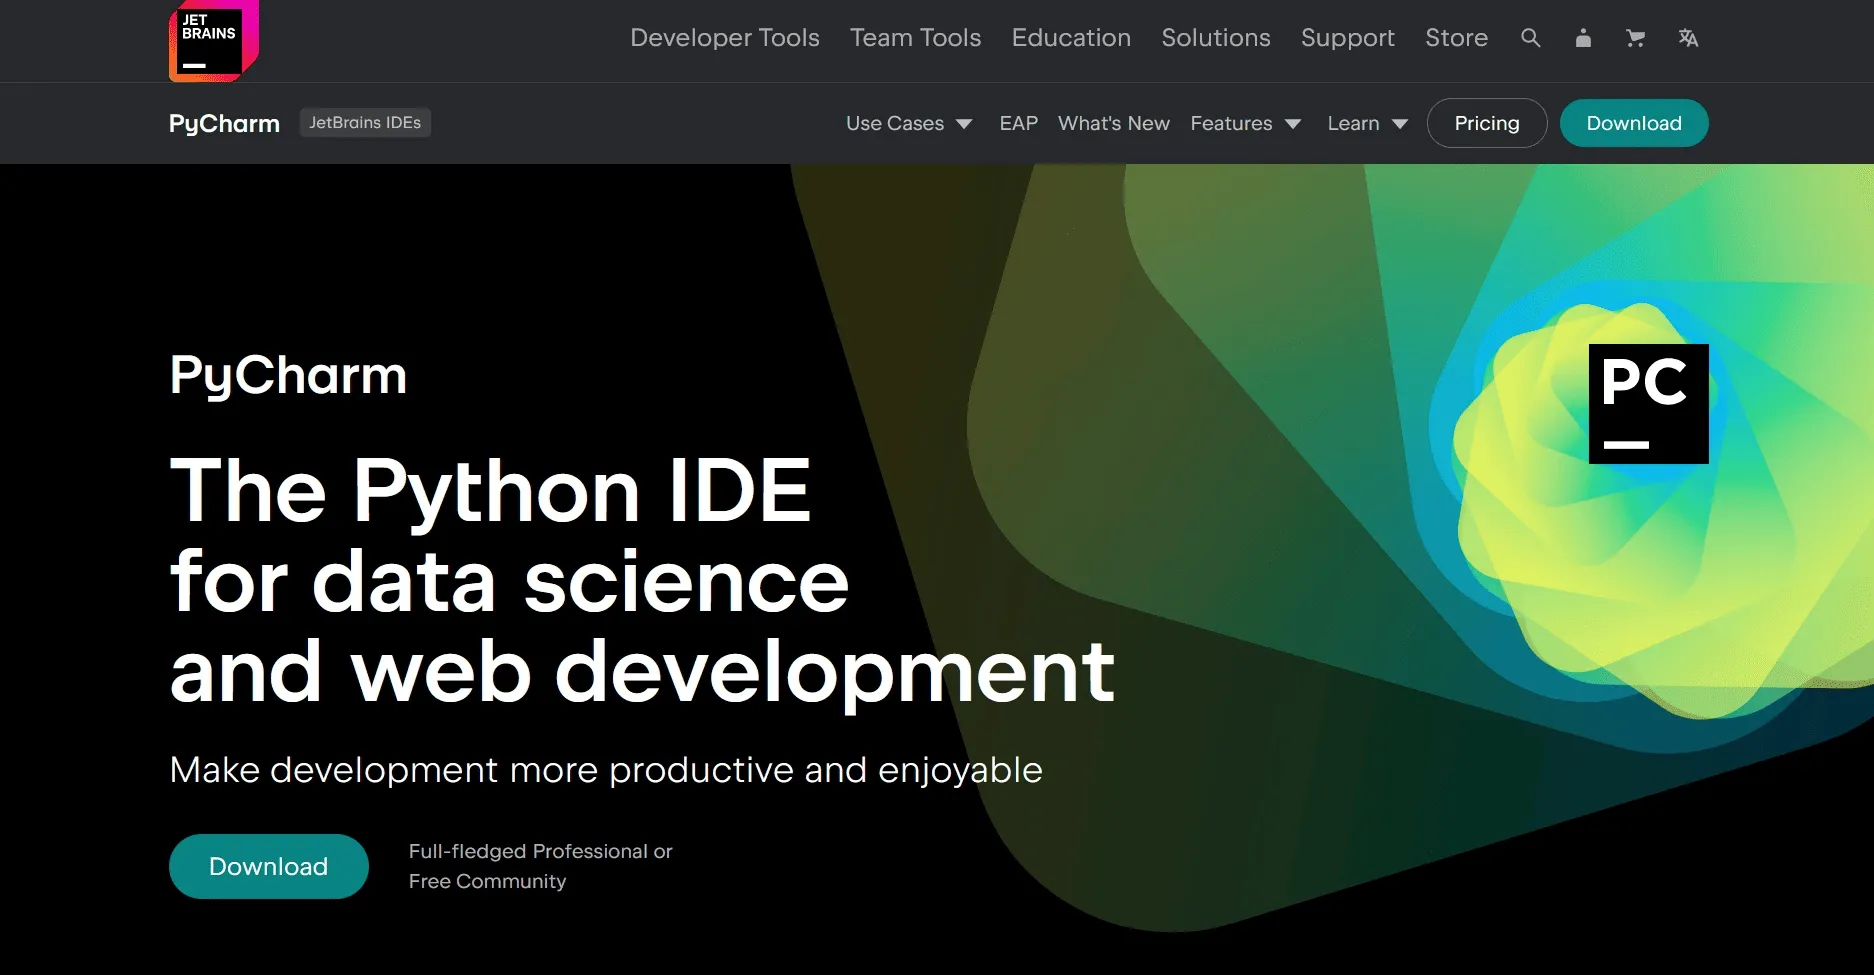The height and width of the screenshot is (975, 1874).
Task: Expand the Use Cases dropdown
Action: (906, 123)
